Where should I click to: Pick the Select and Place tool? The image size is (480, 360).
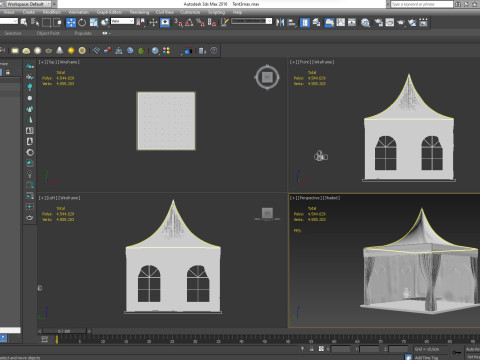coord(105,22)
